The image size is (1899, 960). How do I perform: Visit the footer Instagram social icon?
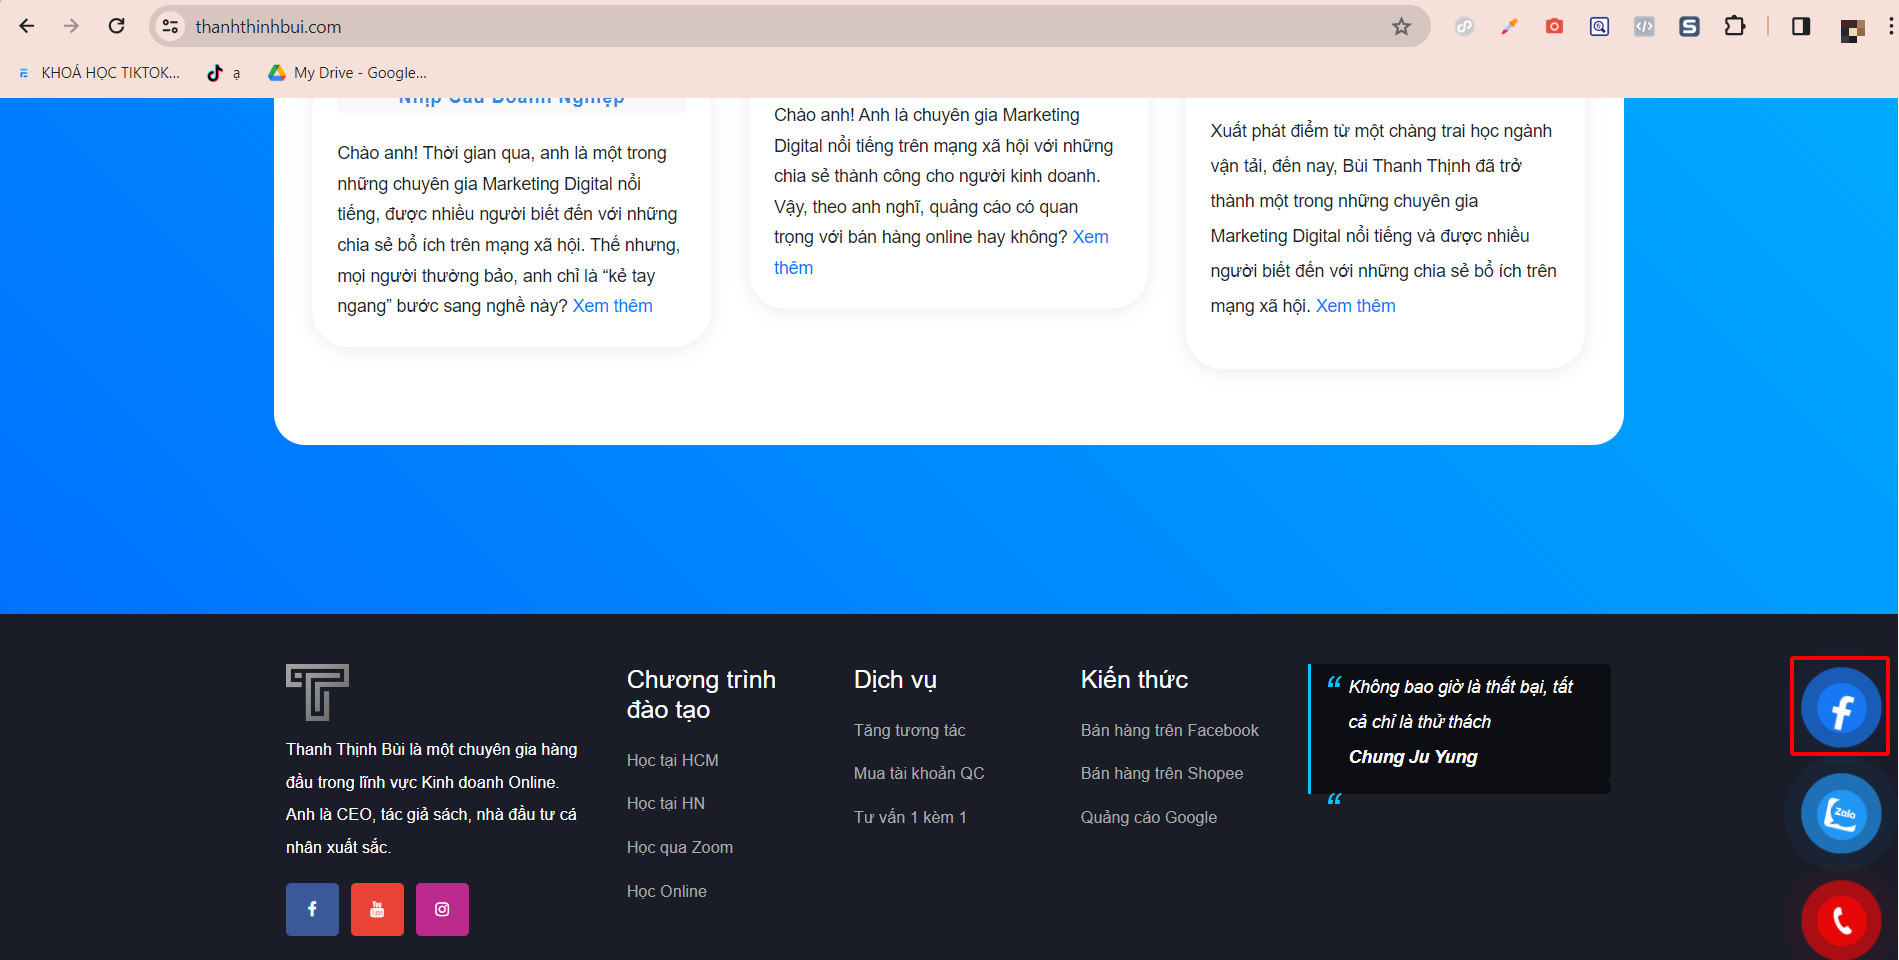click(442, 909)
